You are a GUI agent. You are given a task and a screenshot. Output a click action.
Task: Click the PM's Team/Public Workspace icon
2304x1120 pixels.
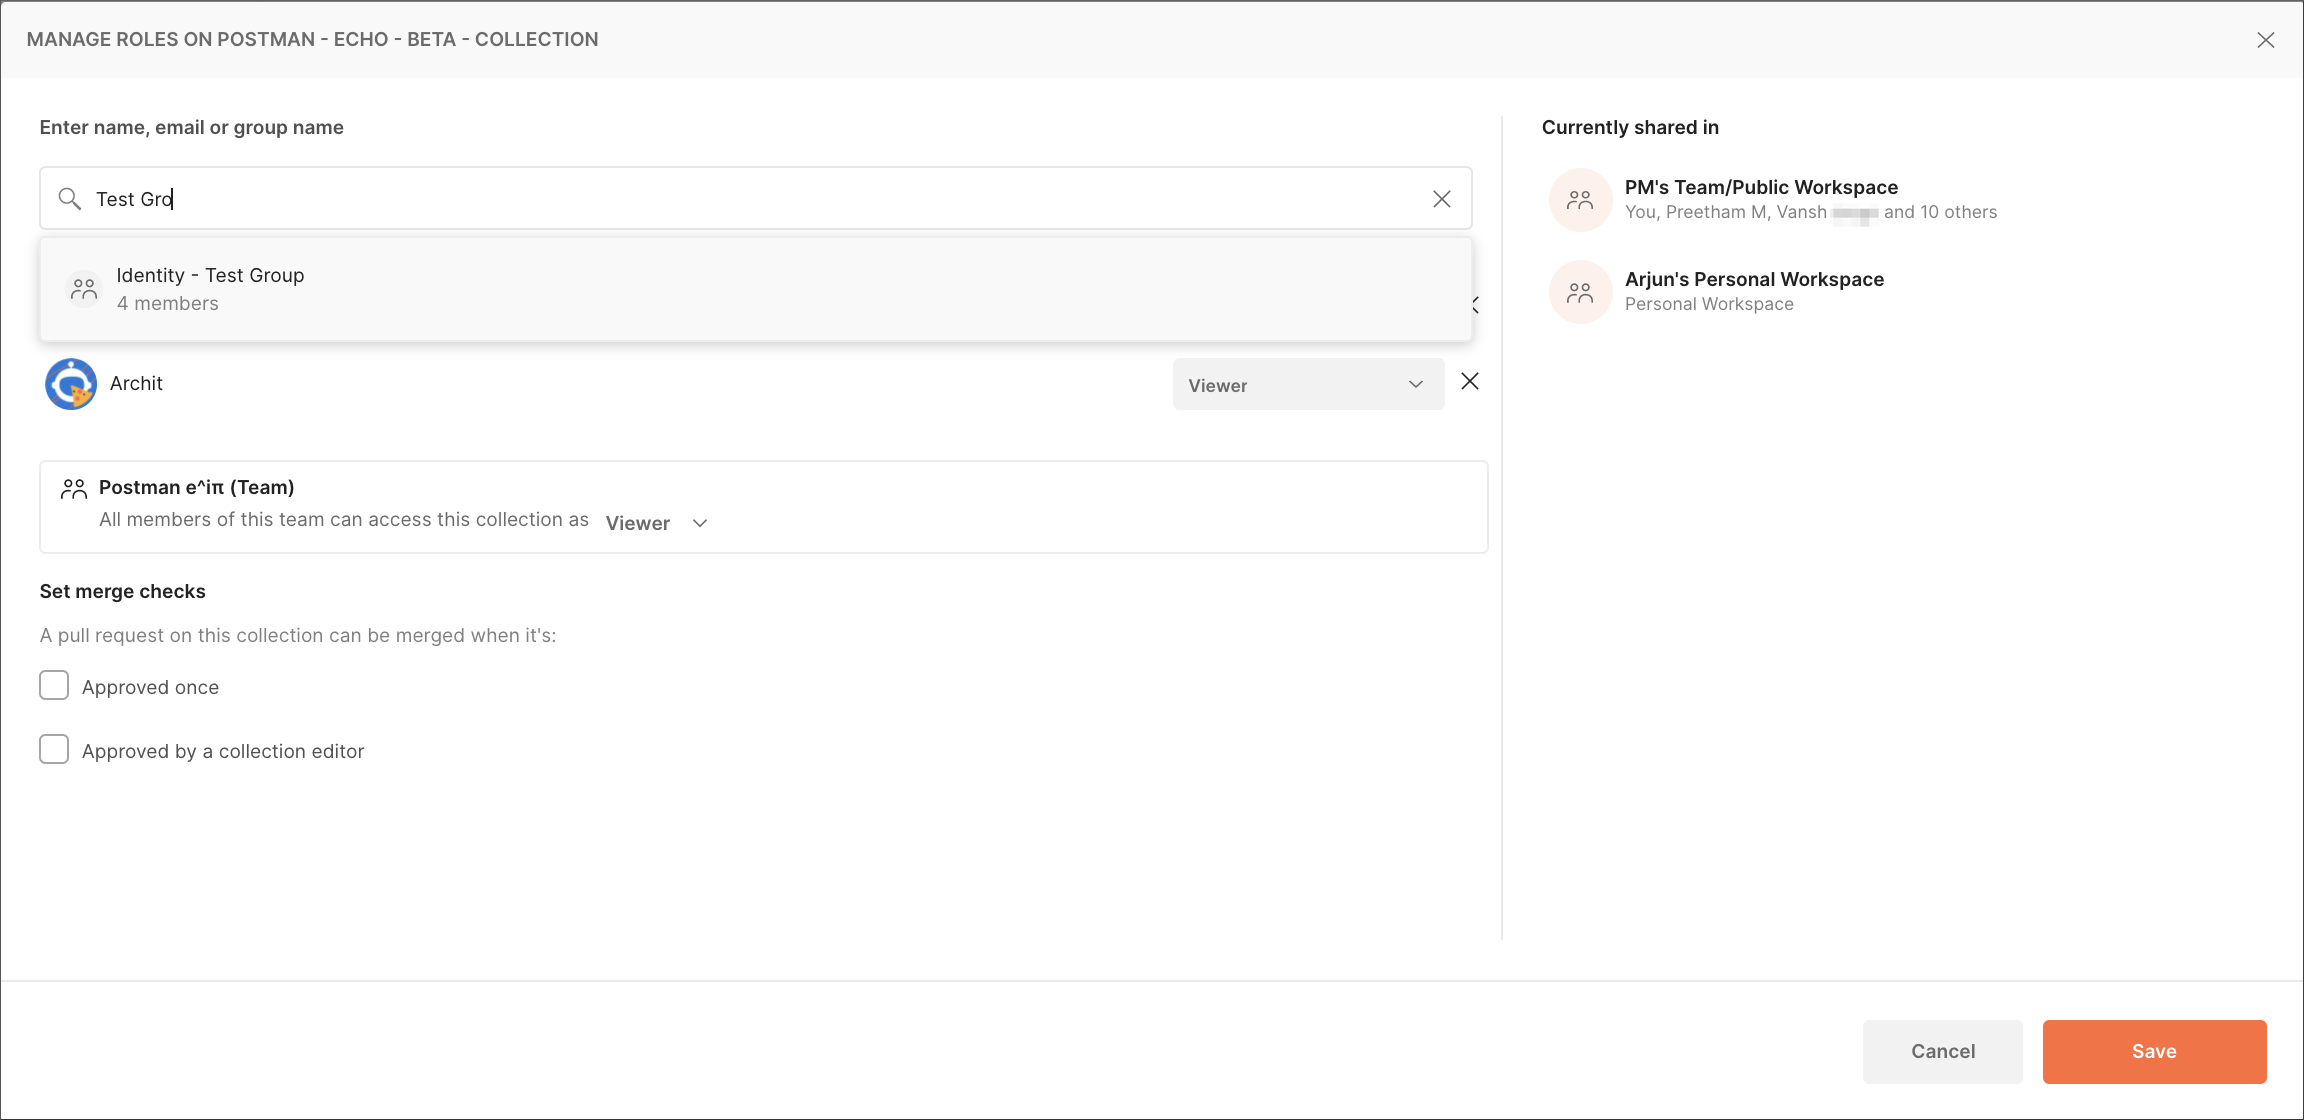[1580, 200]
